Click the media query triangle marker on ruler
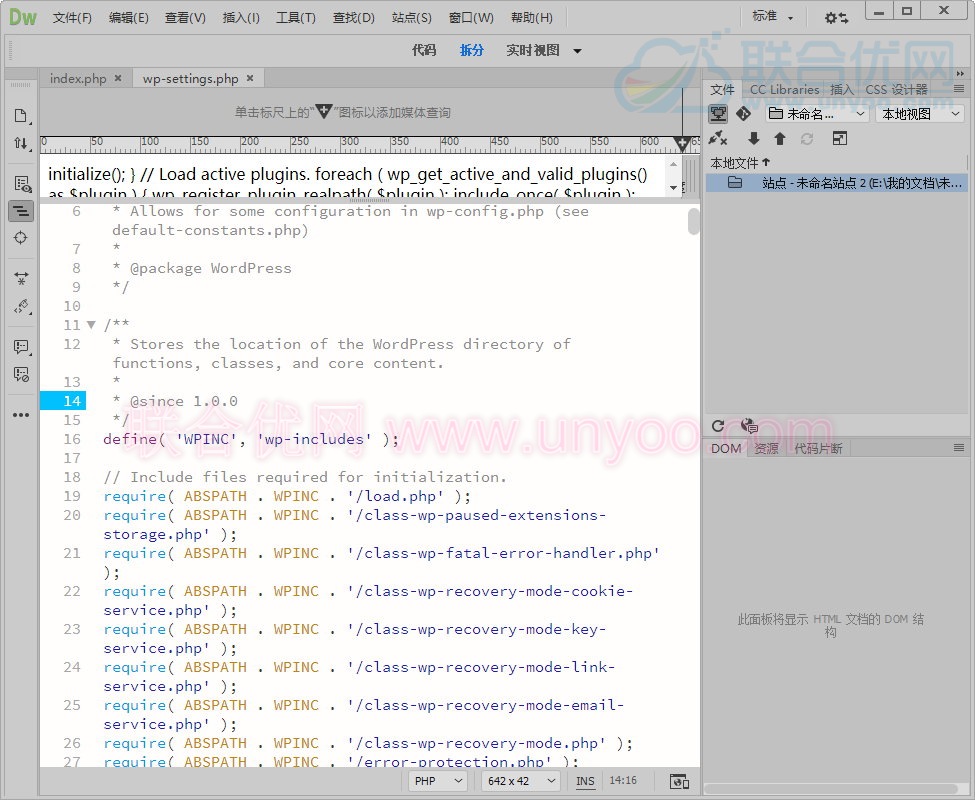975x800 pixels. (x=682, y=144)
